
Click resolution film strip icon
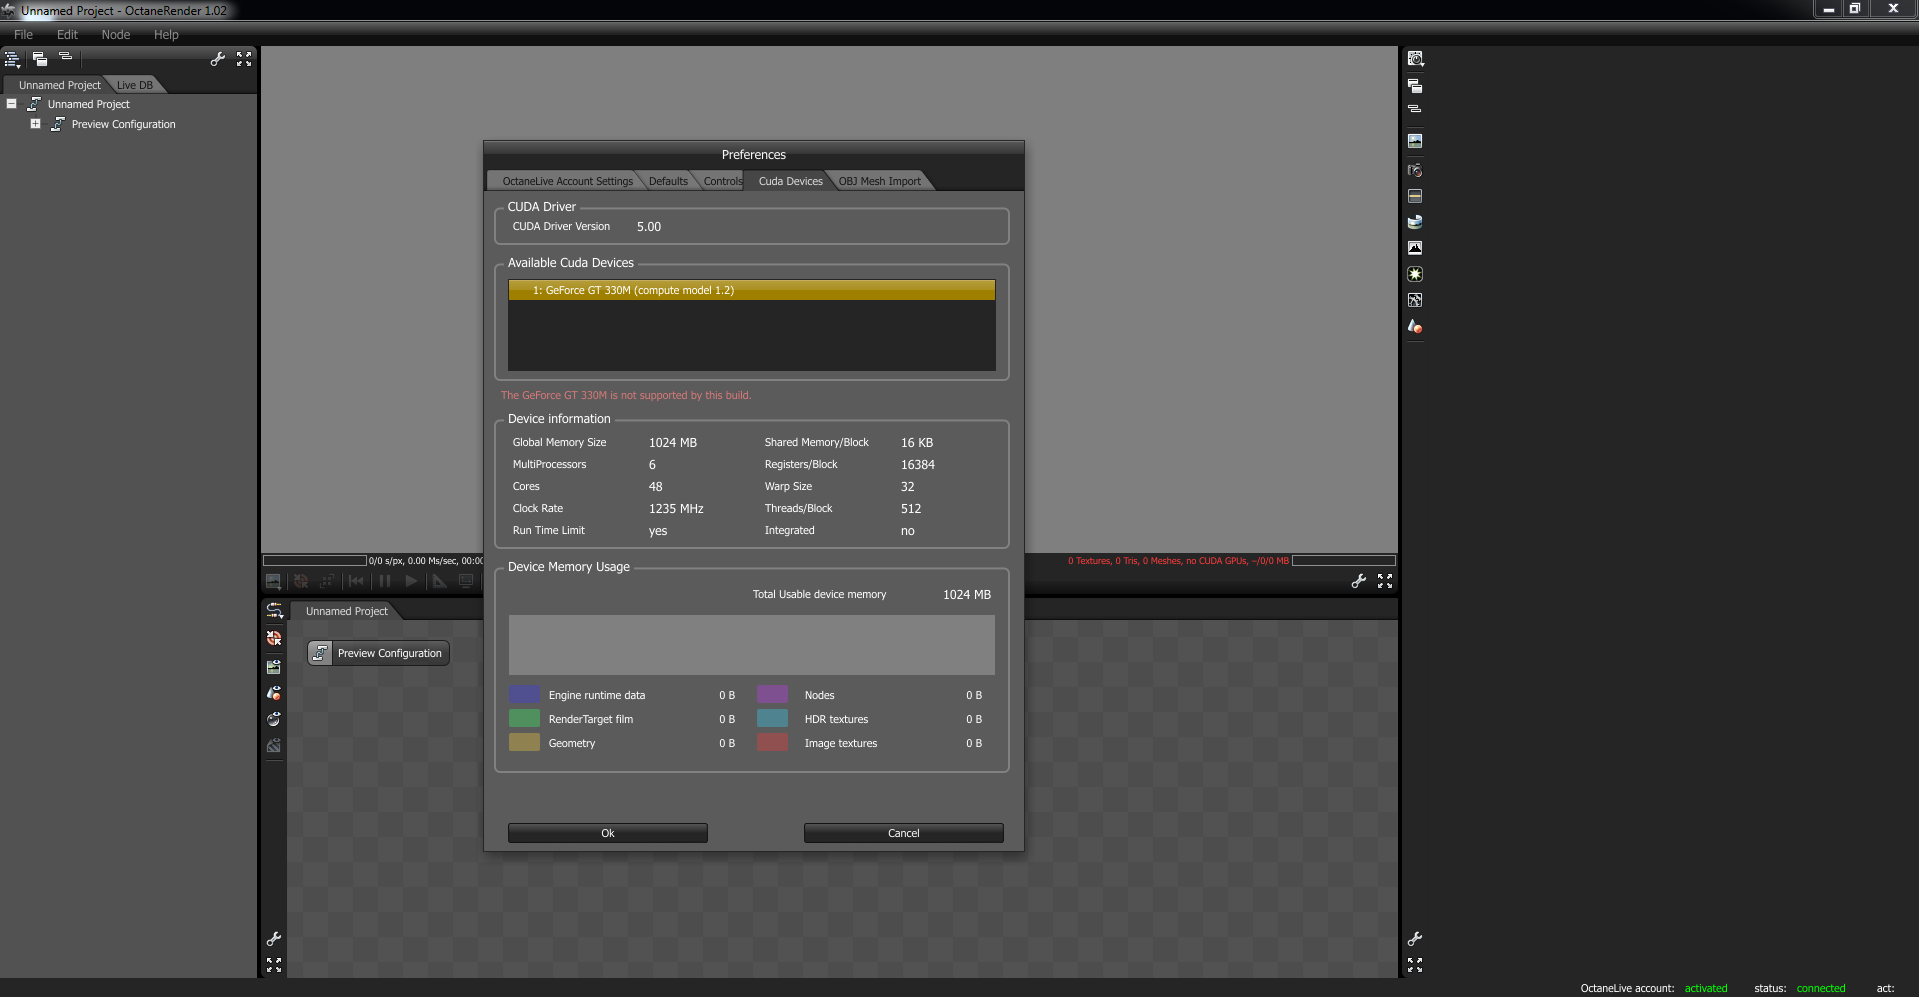coord(1415,196)
